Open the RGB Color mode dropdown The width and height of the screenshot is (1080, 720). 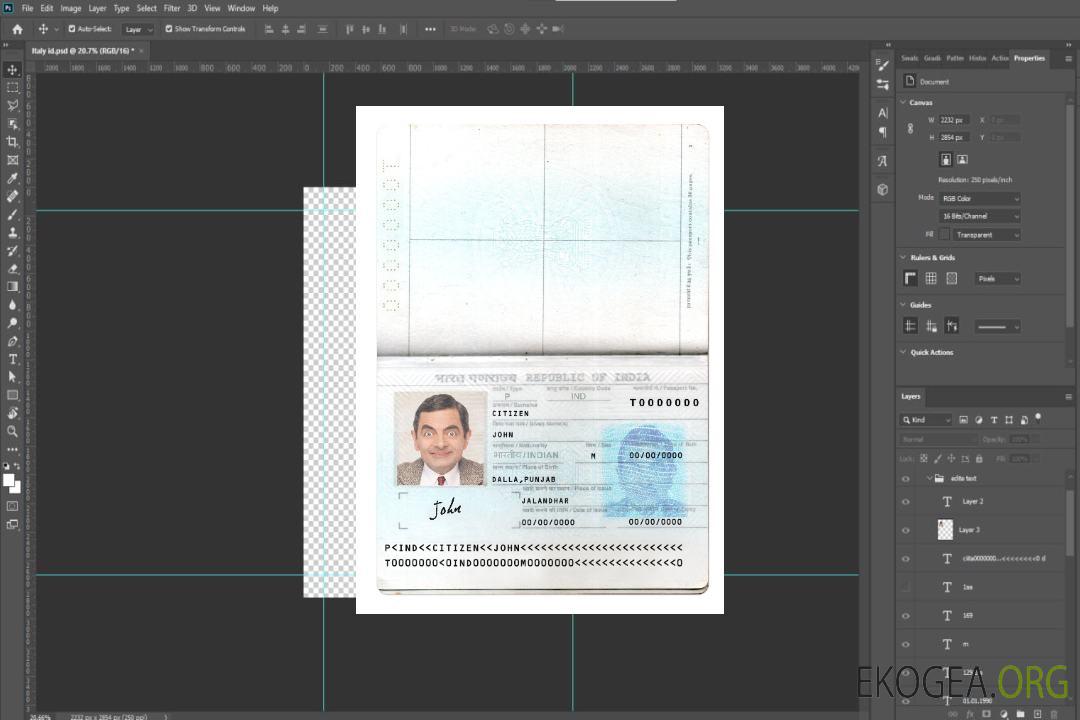[x=979, y=198]
